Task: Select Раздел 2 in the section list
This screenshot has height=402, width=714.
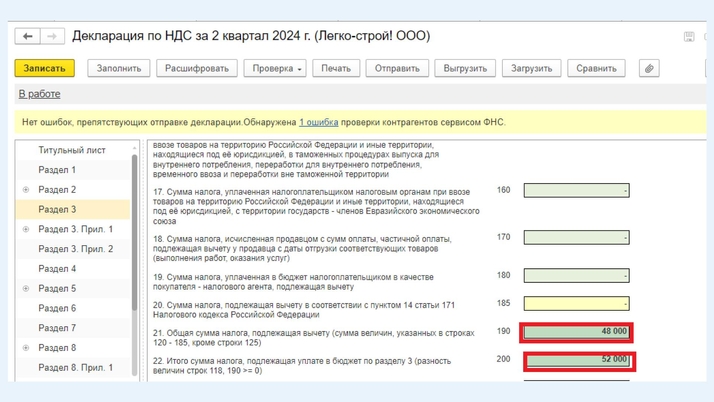Action: 57,190
